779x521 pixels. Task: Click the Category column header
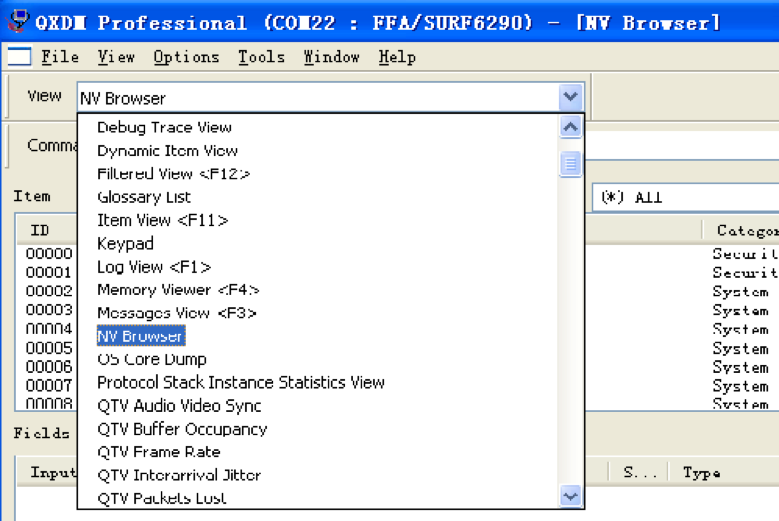(x=741, y=230)
